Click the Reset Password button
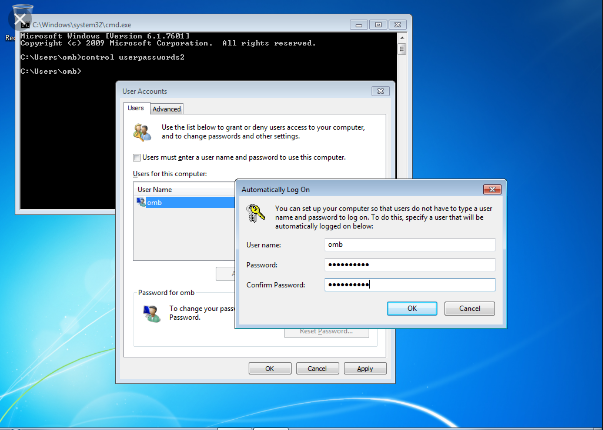 click(x=326, y=332)
